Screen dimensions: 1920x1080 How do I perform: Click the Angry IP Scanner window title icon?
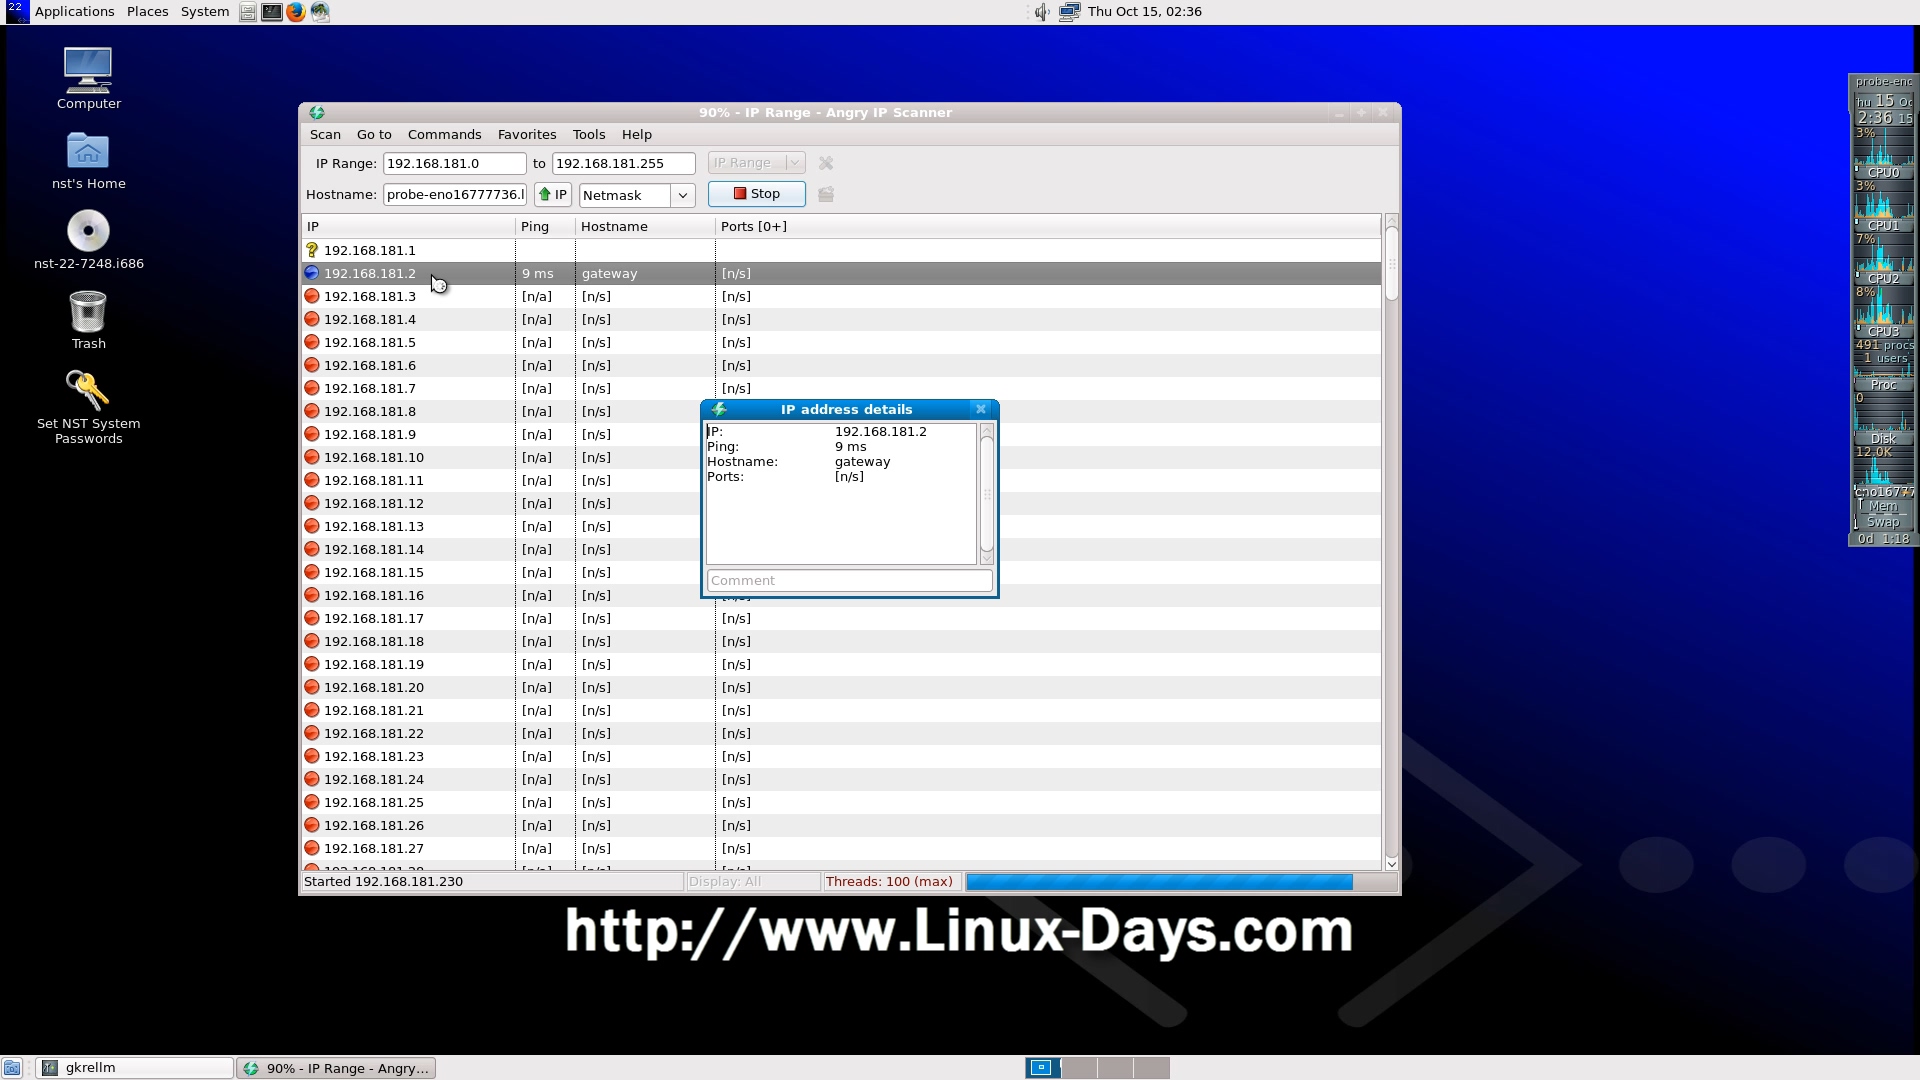317,113
